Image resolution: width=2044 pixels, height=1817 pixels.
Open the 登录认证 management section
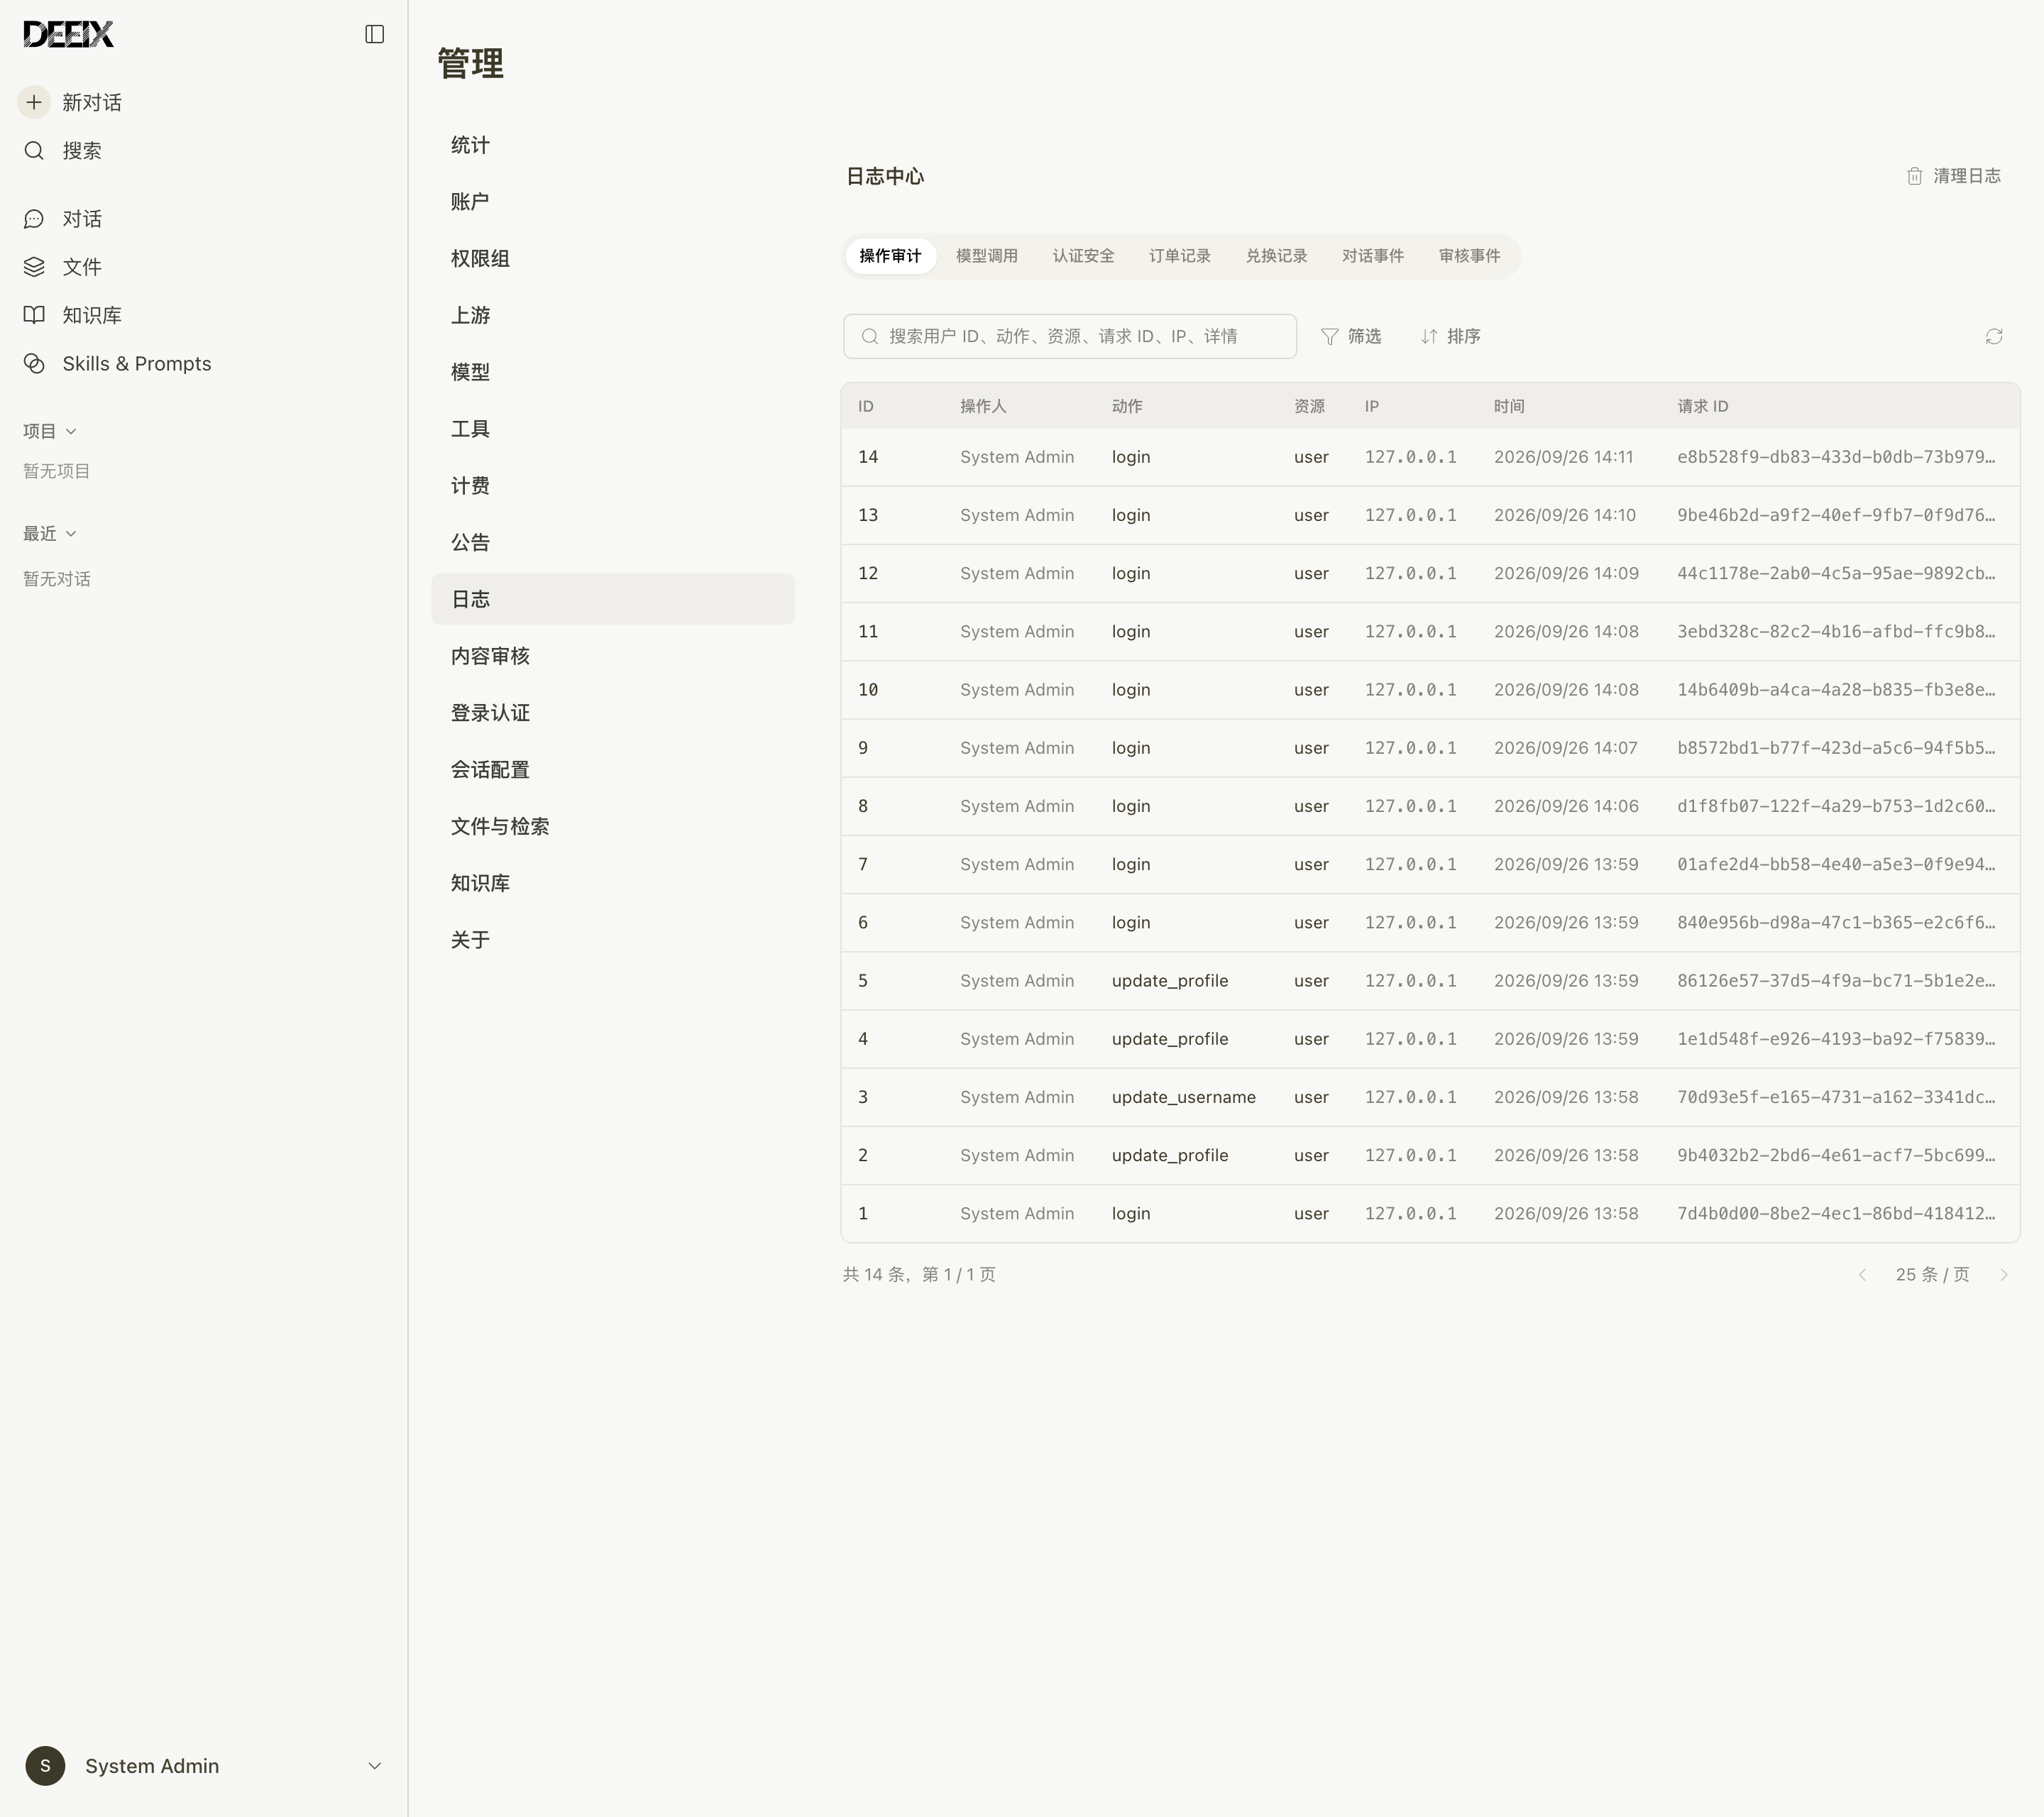click(x=613, y=713)
